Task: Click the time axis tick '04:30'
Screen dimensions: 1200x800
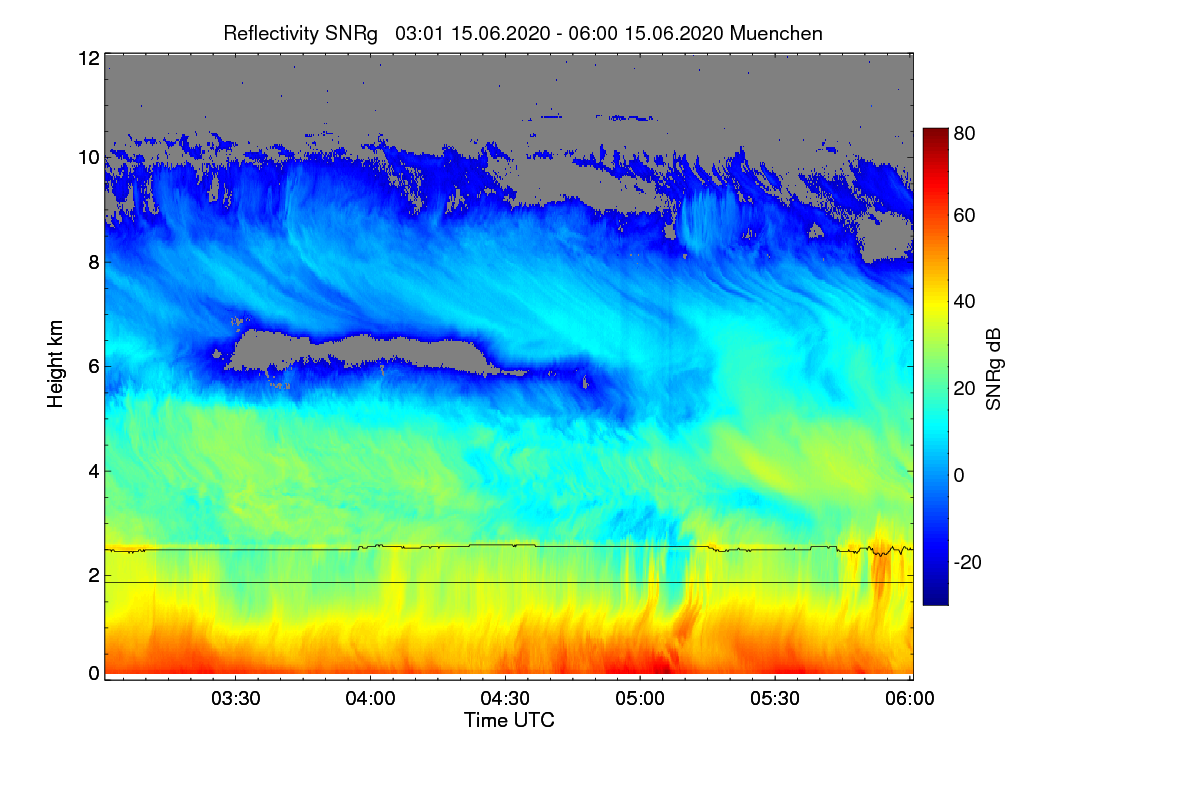Action: pos(506,700)
